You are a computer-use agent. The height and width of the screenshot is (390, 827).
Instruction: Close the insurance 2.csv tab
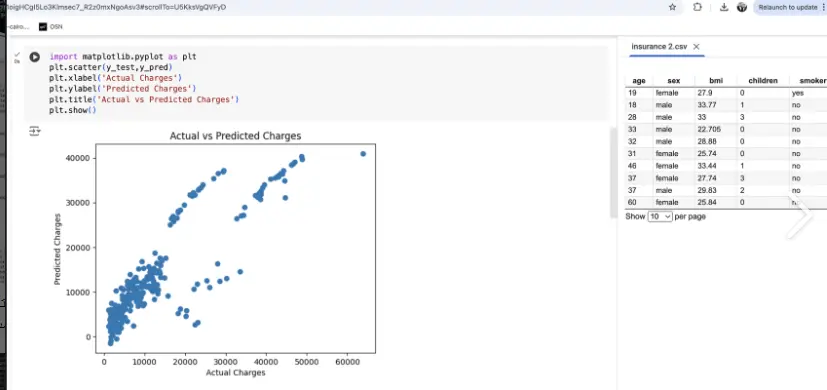coord(696,46)
